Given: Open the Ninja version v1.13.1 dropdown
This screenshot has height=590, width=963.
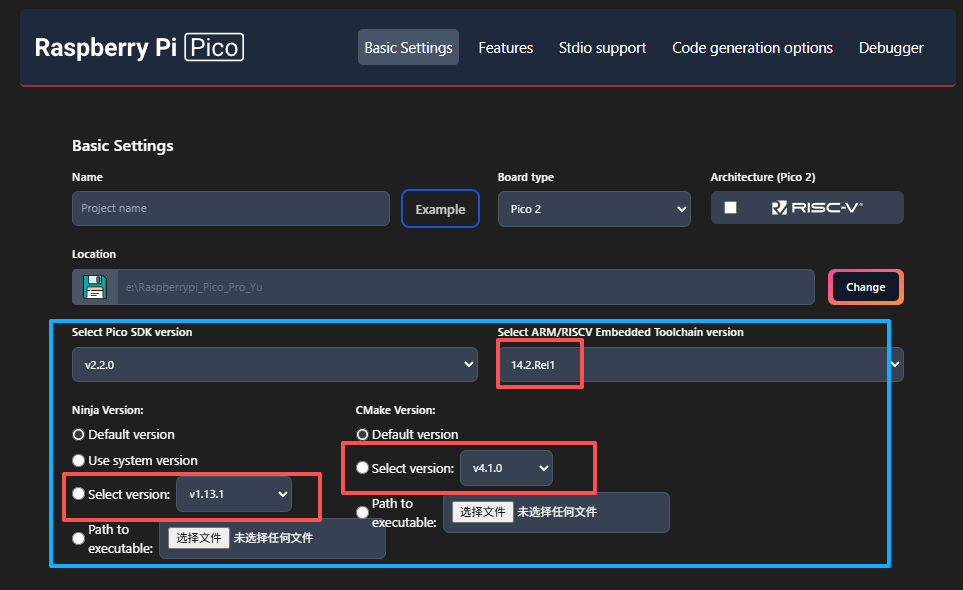Looking at the screenshot, I should [234, 494].
